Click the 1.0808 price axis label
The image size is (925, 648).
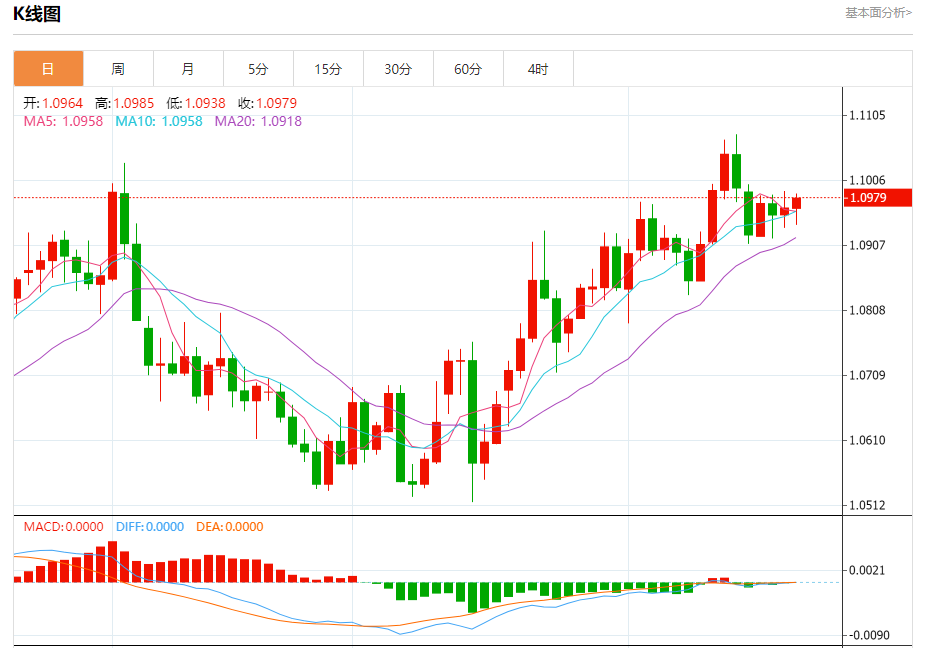coord(867,310)
